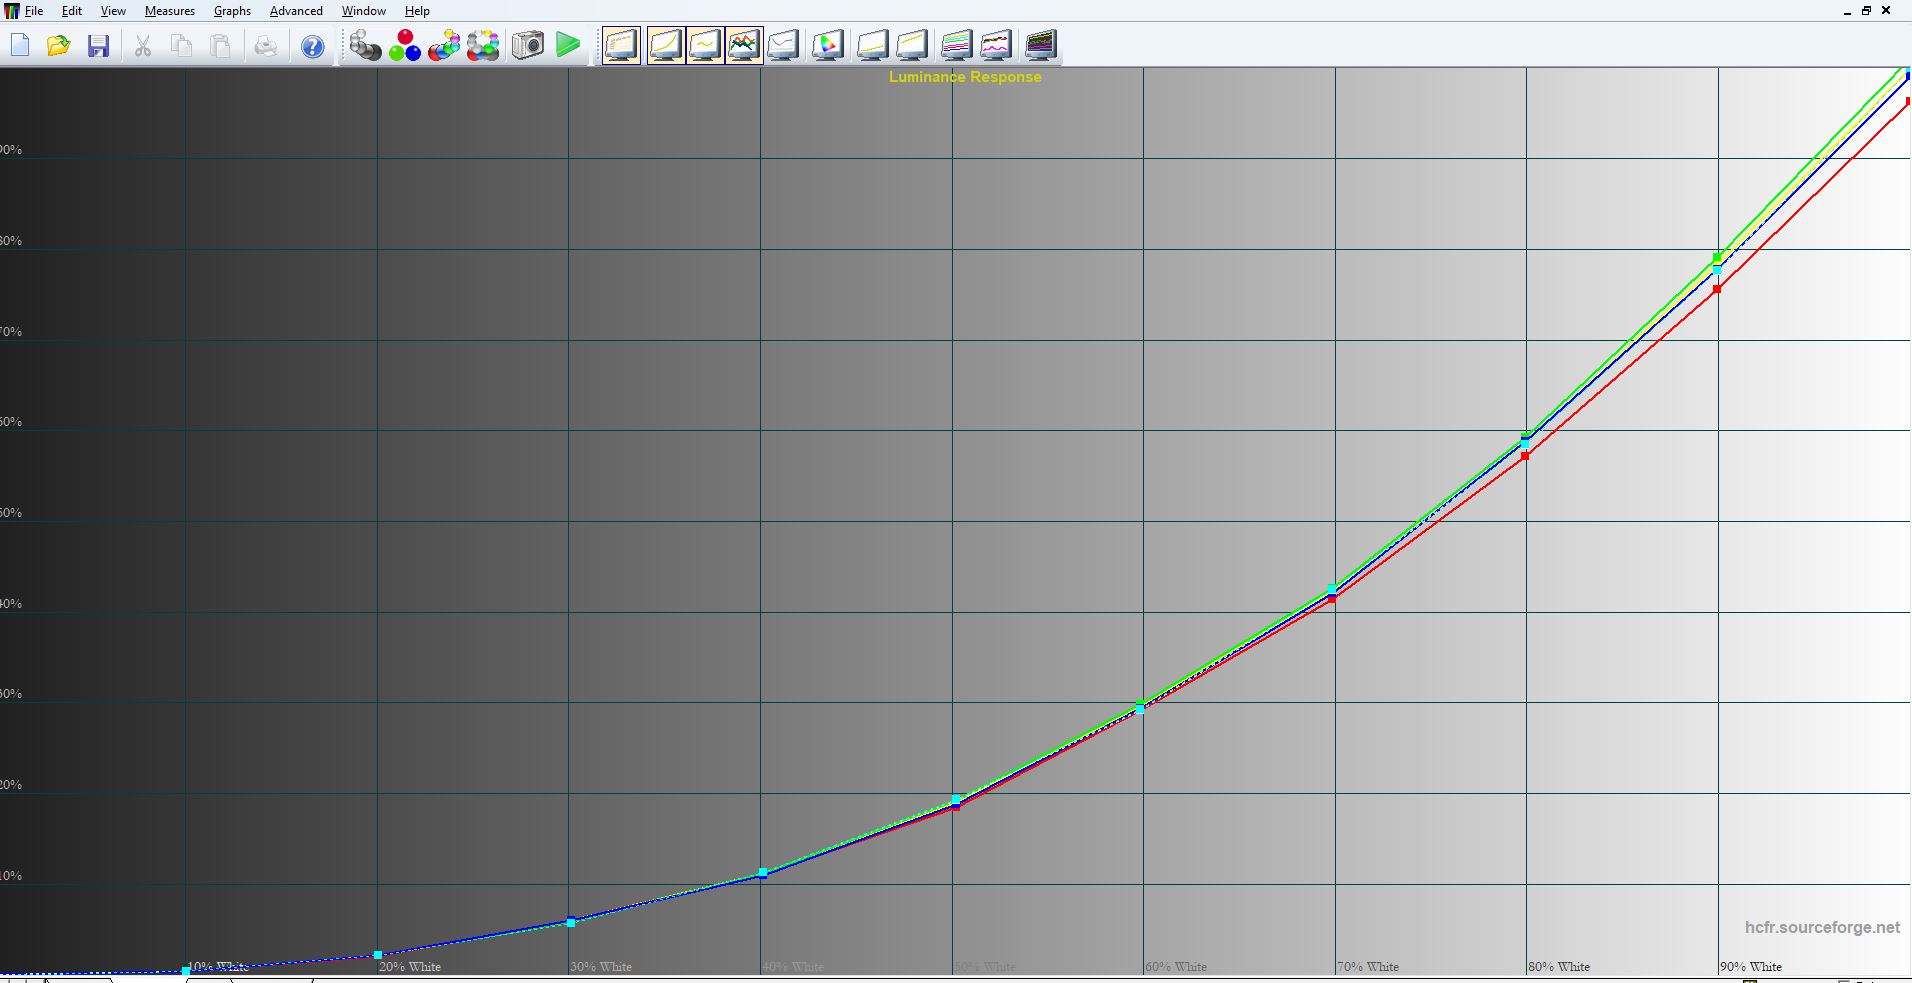
Task: Click the New document icon
Action: (20, 45)
